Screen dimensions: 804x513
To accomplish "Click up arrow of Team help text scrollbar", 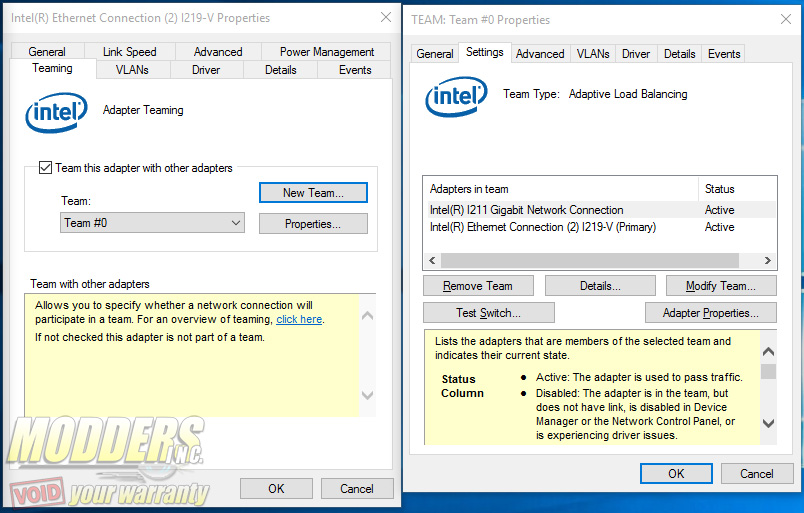I will click(768, 352).
